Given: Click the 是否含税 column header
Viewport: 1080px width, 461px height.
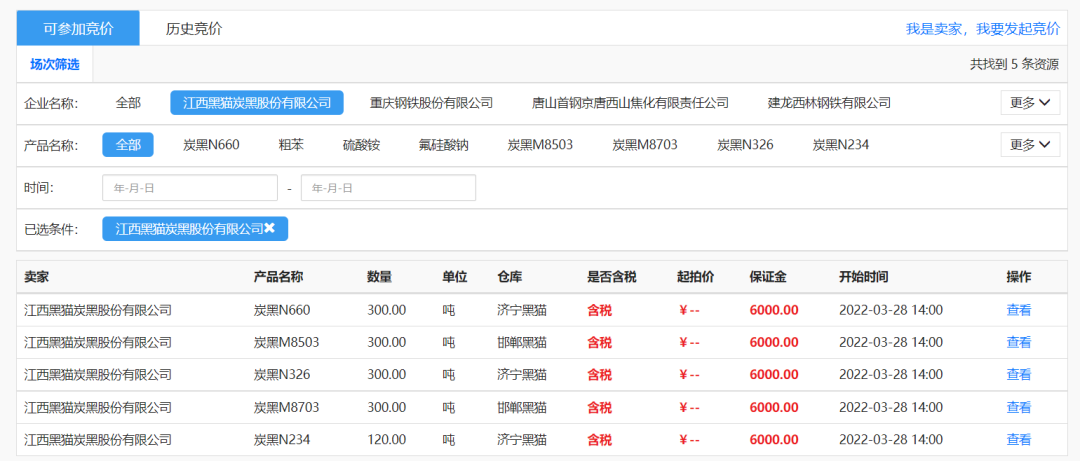Looking at the screenshot, I should click(612, 277).
